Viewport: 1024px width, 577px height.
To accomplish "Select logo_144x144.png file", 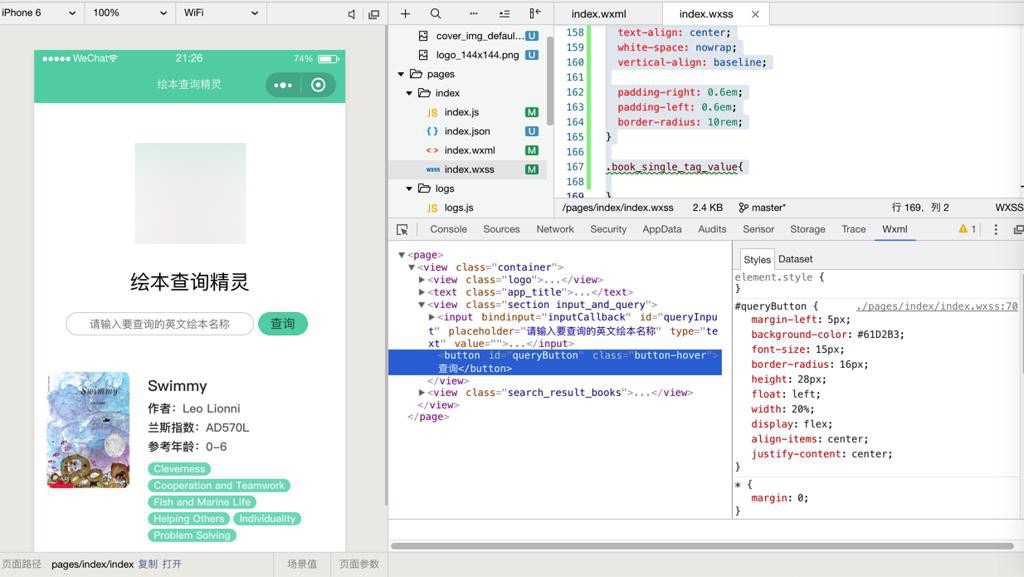I will 479,55.
